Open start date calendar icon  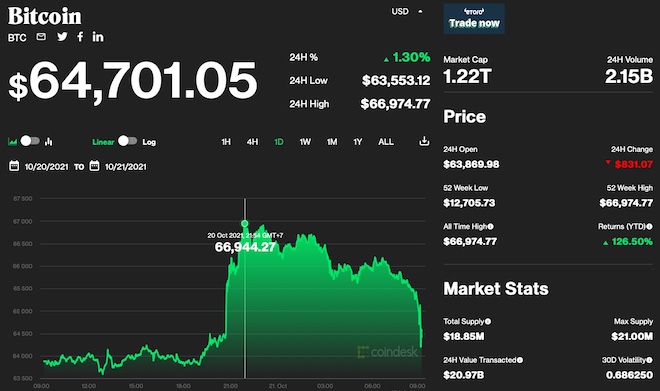(x=14, y=166)
